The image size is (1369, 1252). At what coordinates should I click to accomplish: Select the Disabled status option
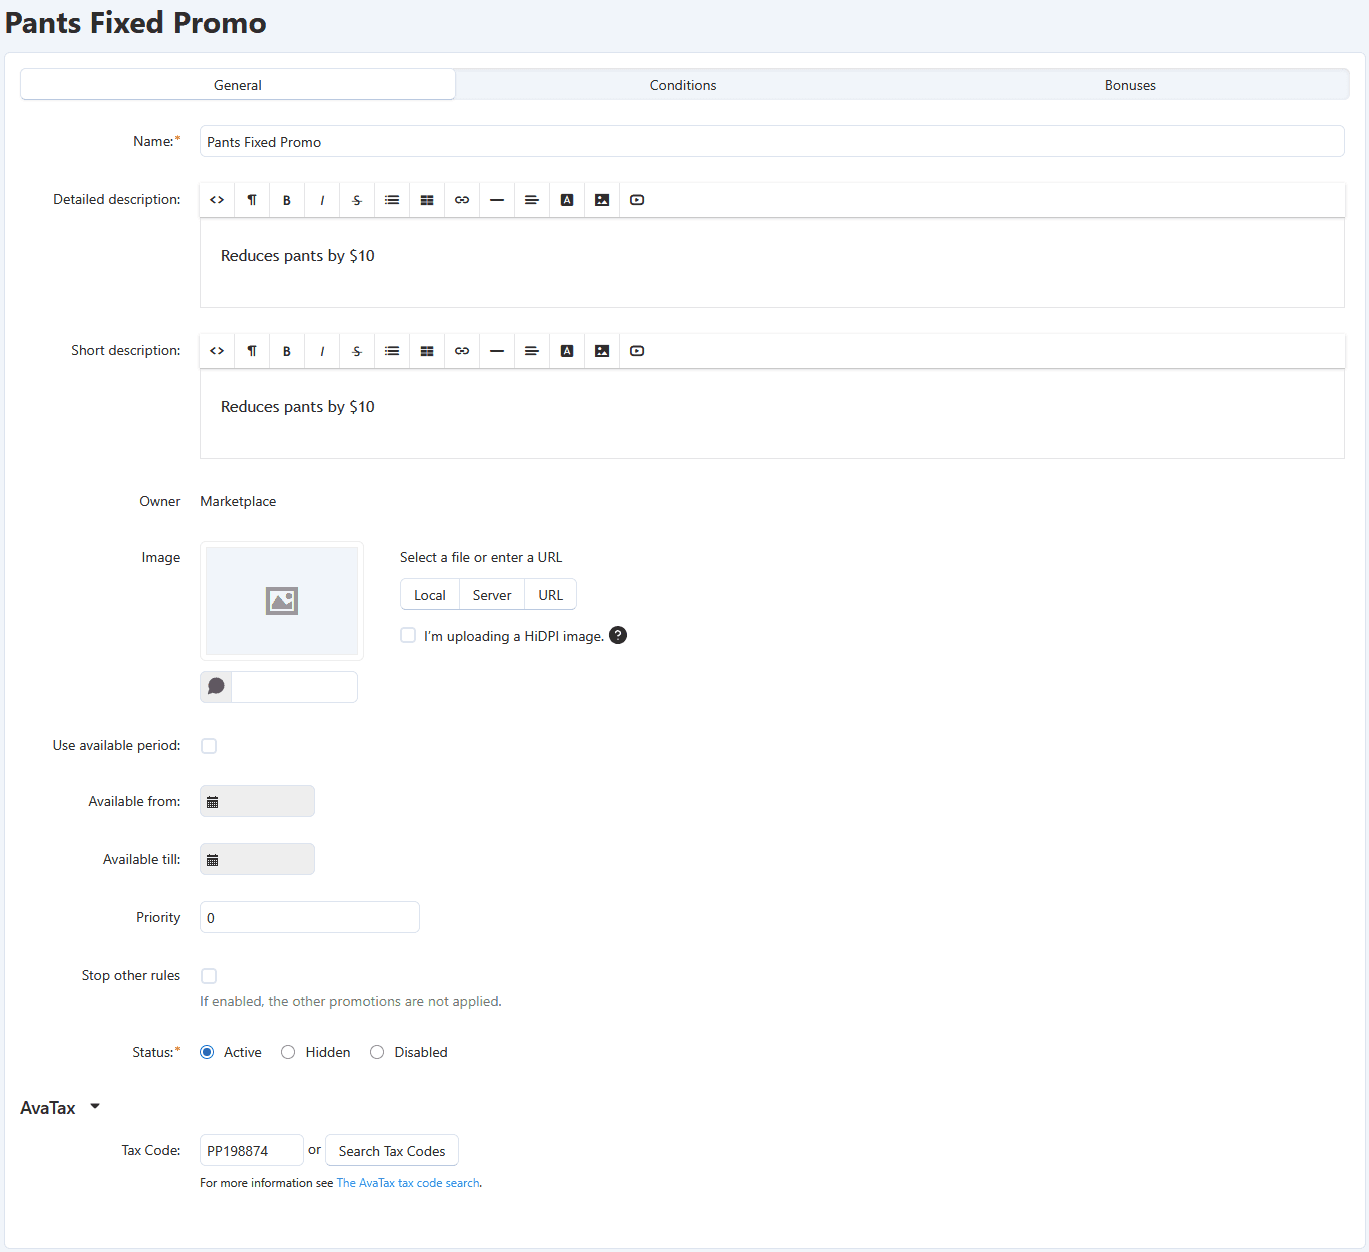(x=377, y=1052)
